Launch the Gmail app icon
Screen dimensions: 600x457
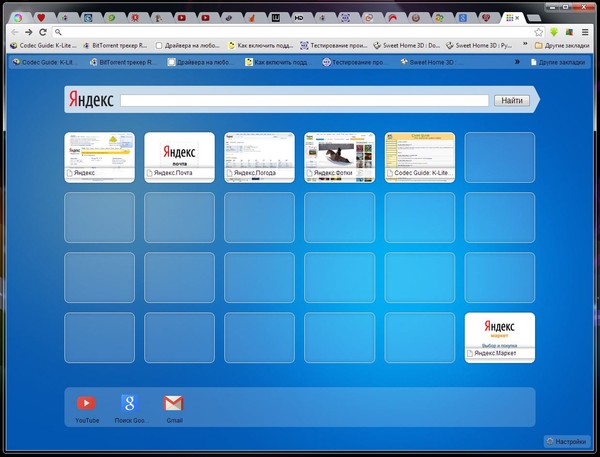(174, 409)
